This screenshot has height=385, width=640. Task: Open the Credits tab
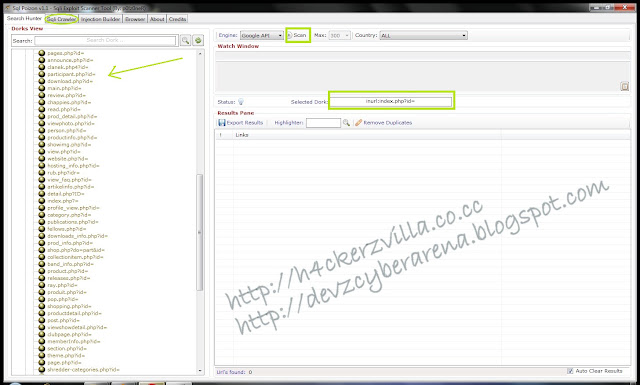pyautogui.click(x=177, y=19)
